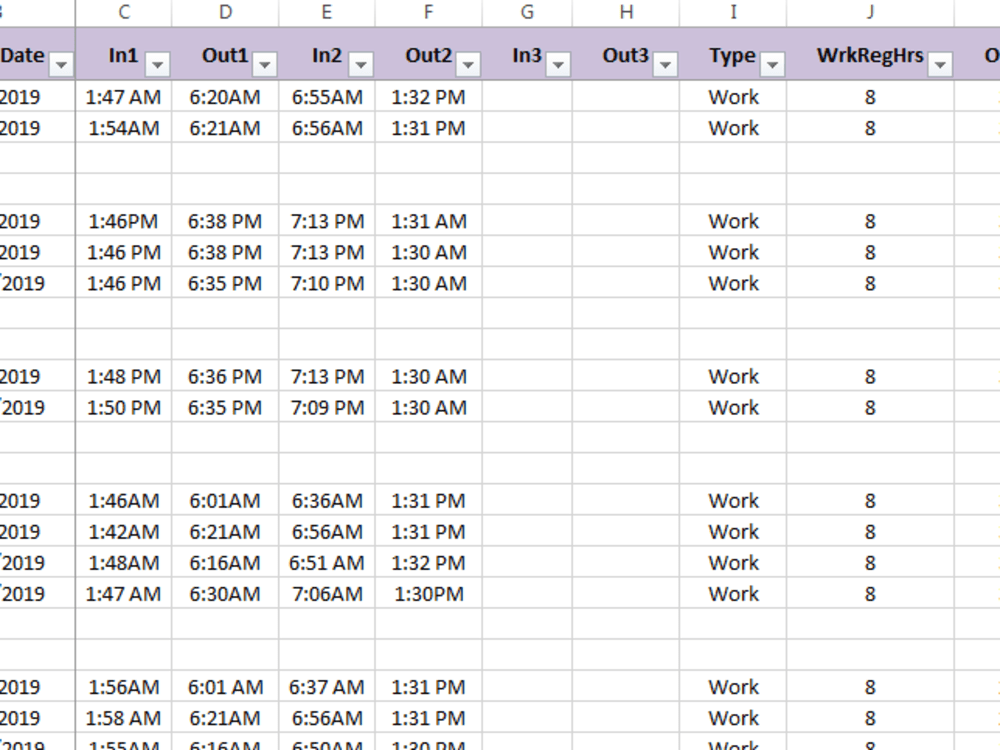Select column C header
1000x750 pixels.
click(124, 13)
